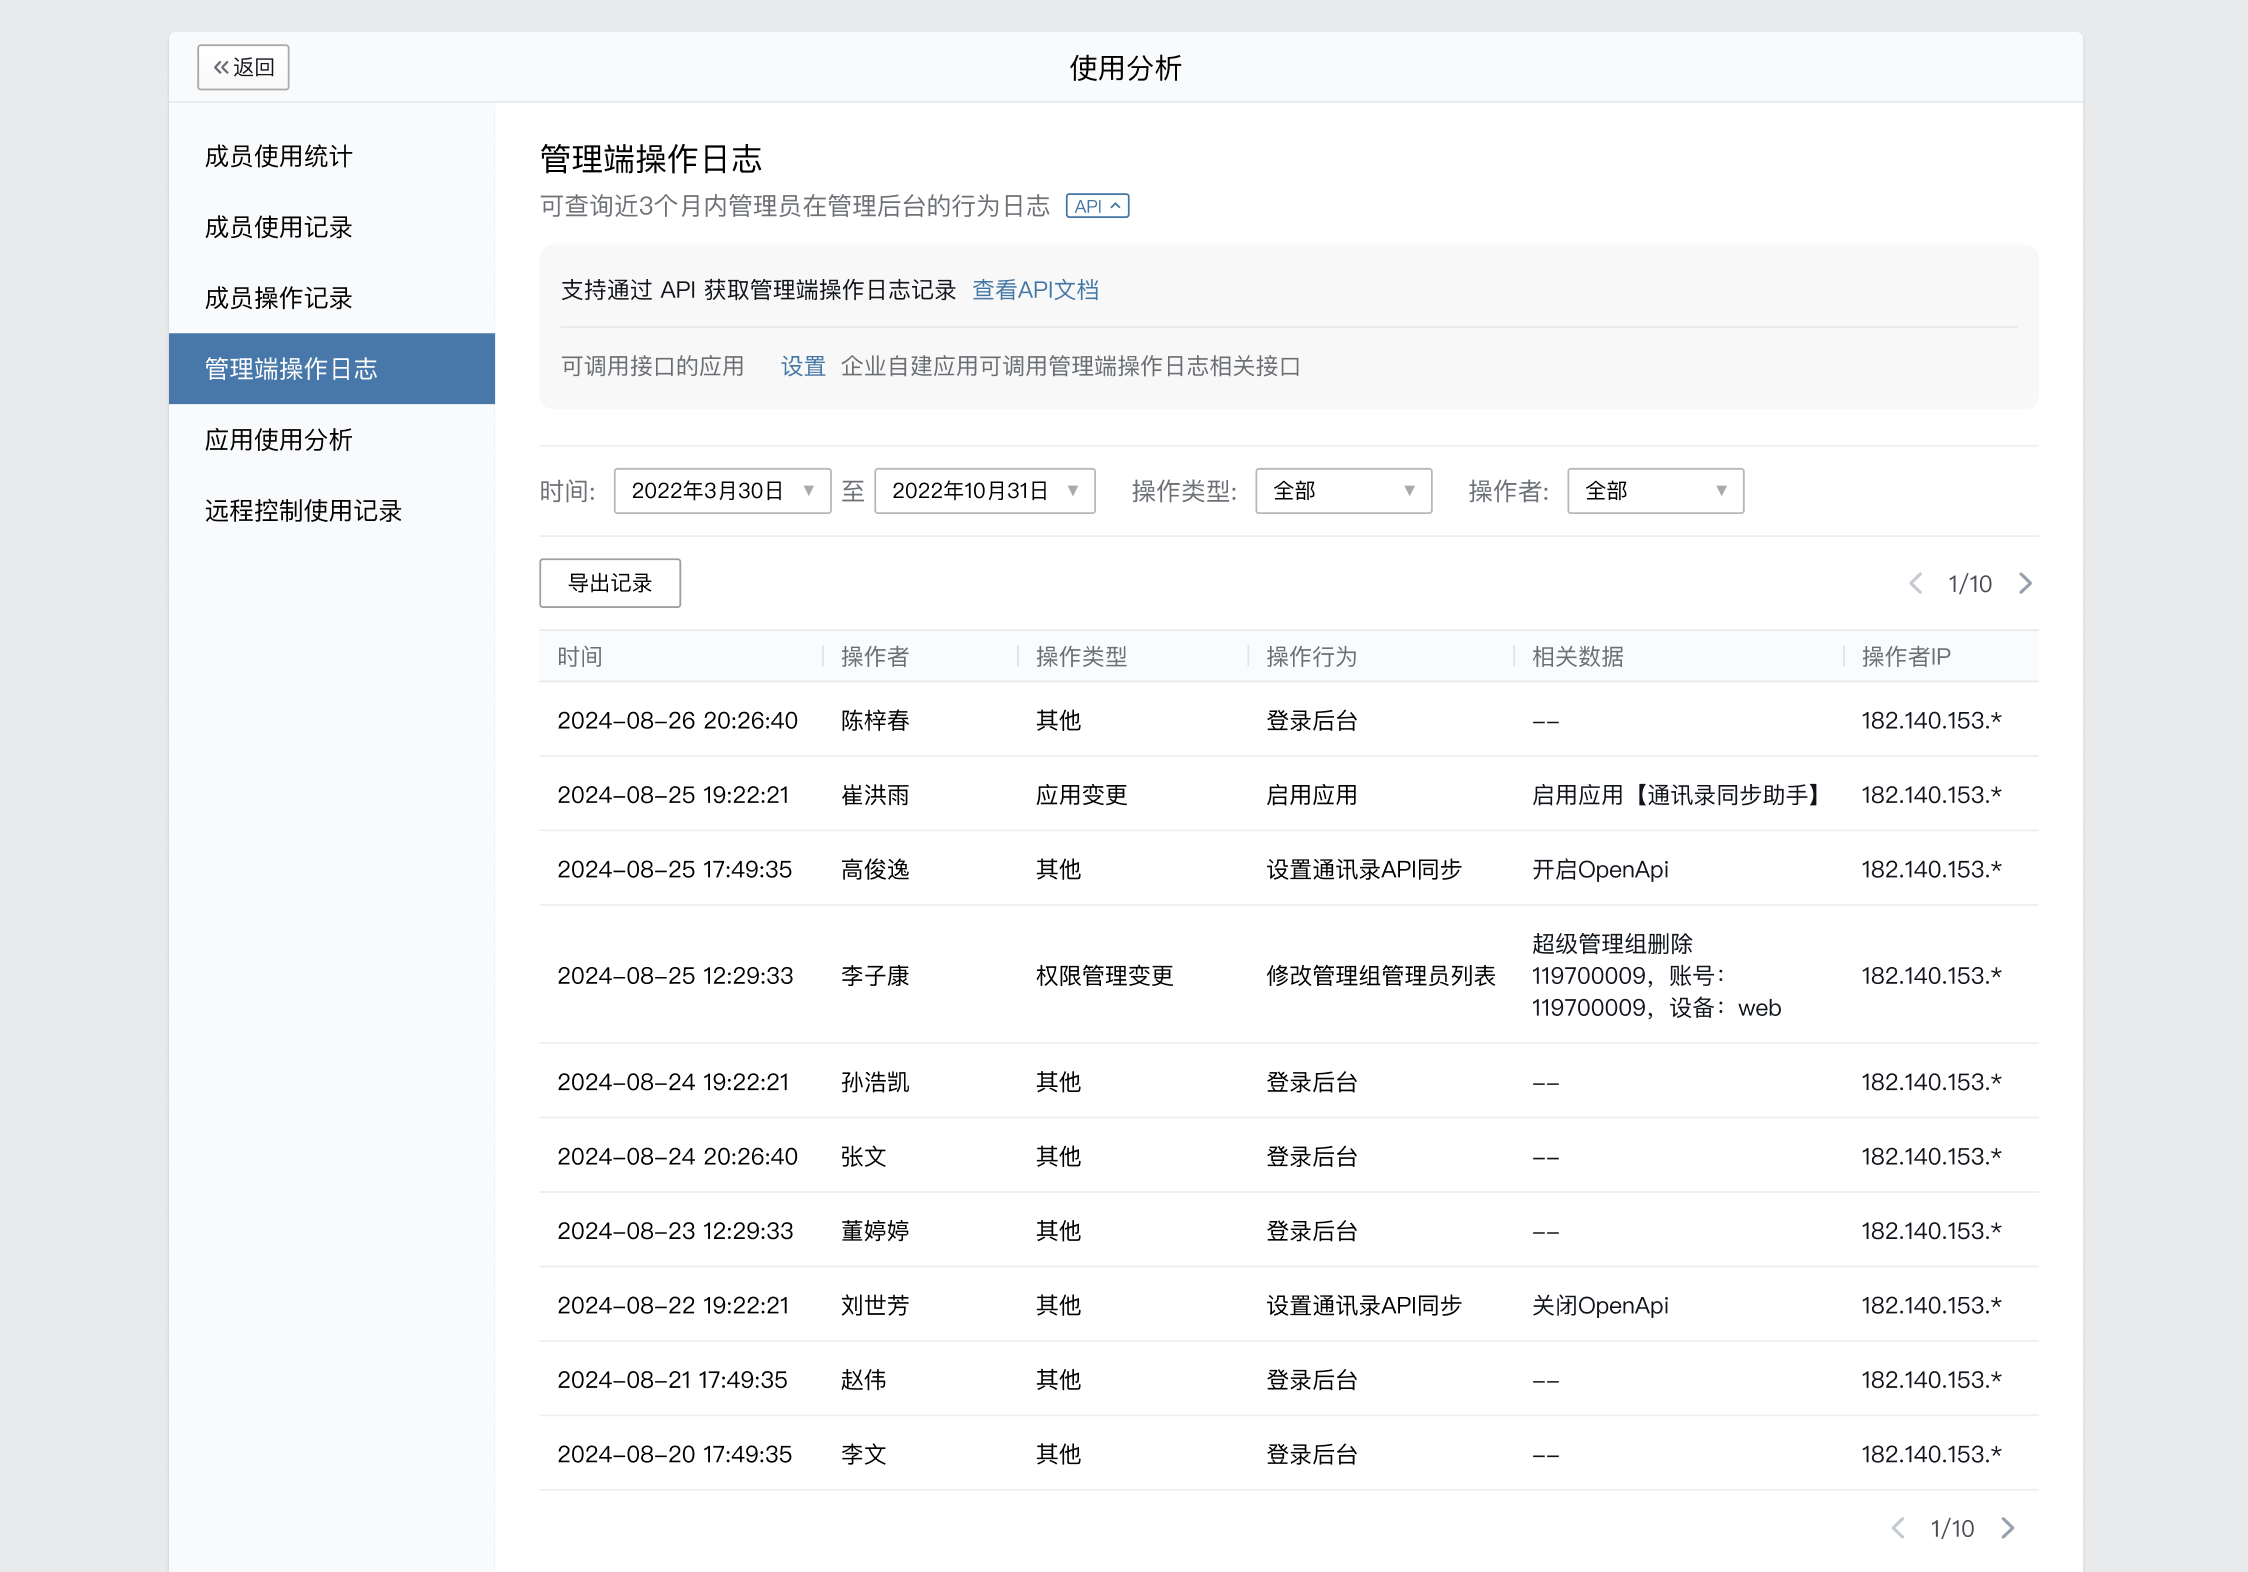Screen dimensions: 2248x1572
Task: Click the 李子康 权限管理变更 log row
Action: (x=1104, y=975)
